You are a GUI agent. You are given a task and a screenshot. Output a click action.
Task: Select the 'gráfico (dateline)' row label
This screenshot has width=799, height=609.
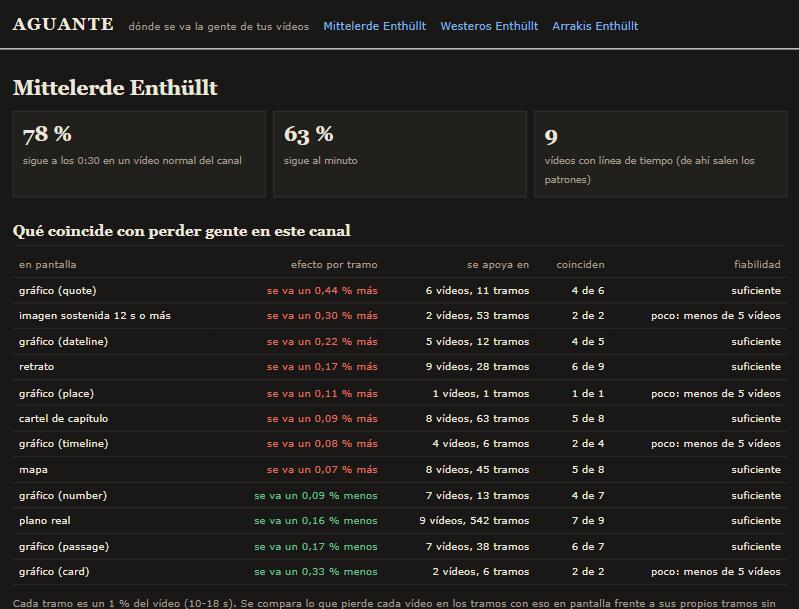[63, 341]
